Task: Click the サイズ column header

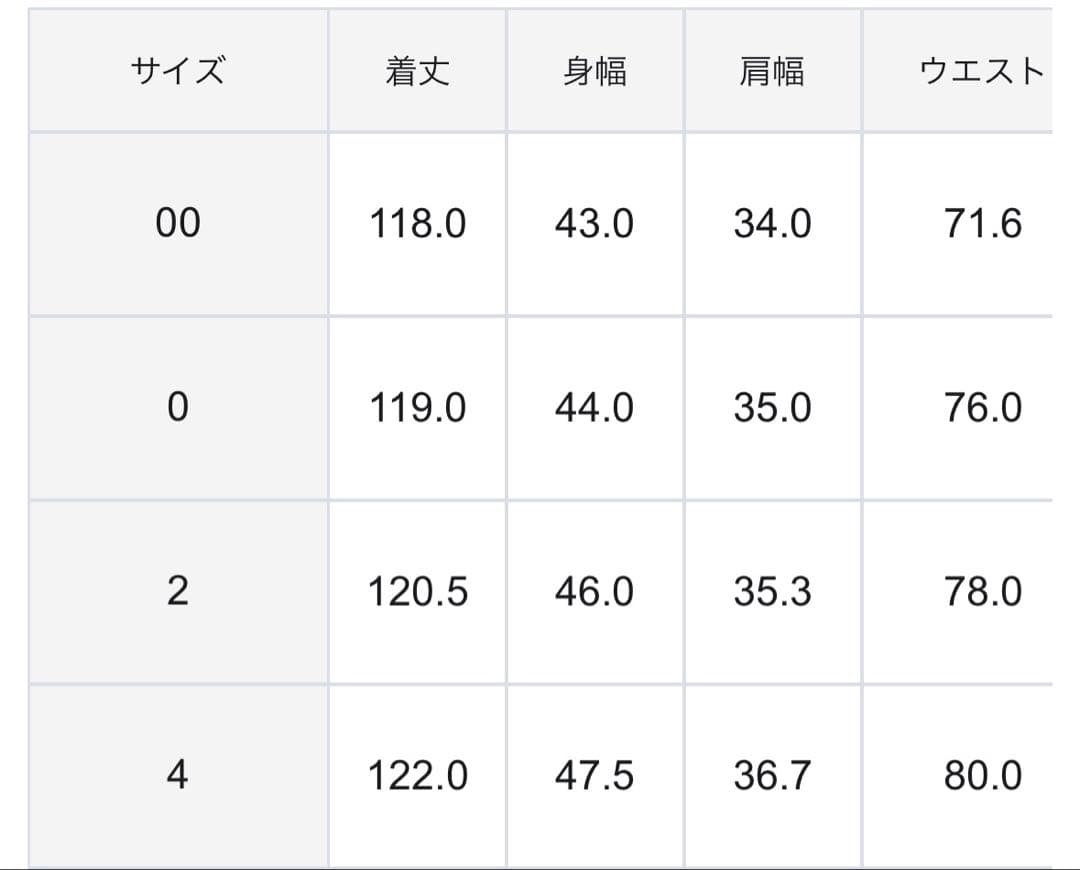Action: [x=178, y=72]
